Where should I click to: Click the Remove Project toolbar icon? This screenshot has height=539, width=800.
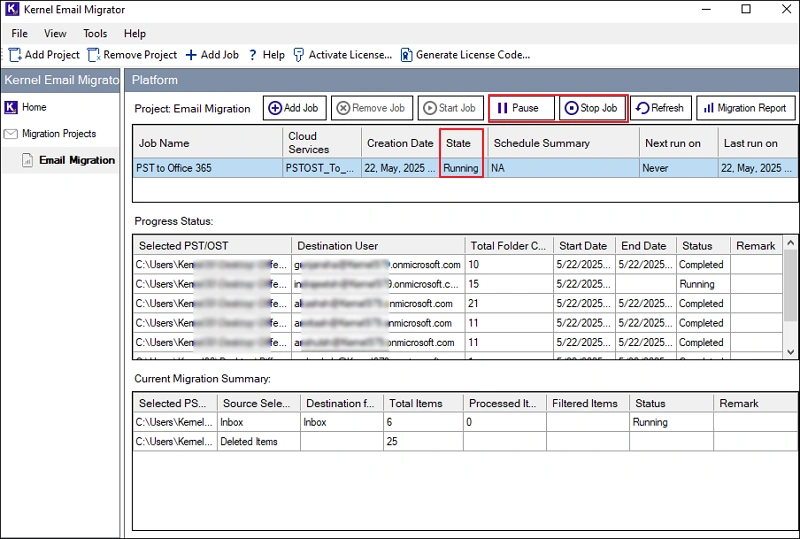tap(94, 55)
